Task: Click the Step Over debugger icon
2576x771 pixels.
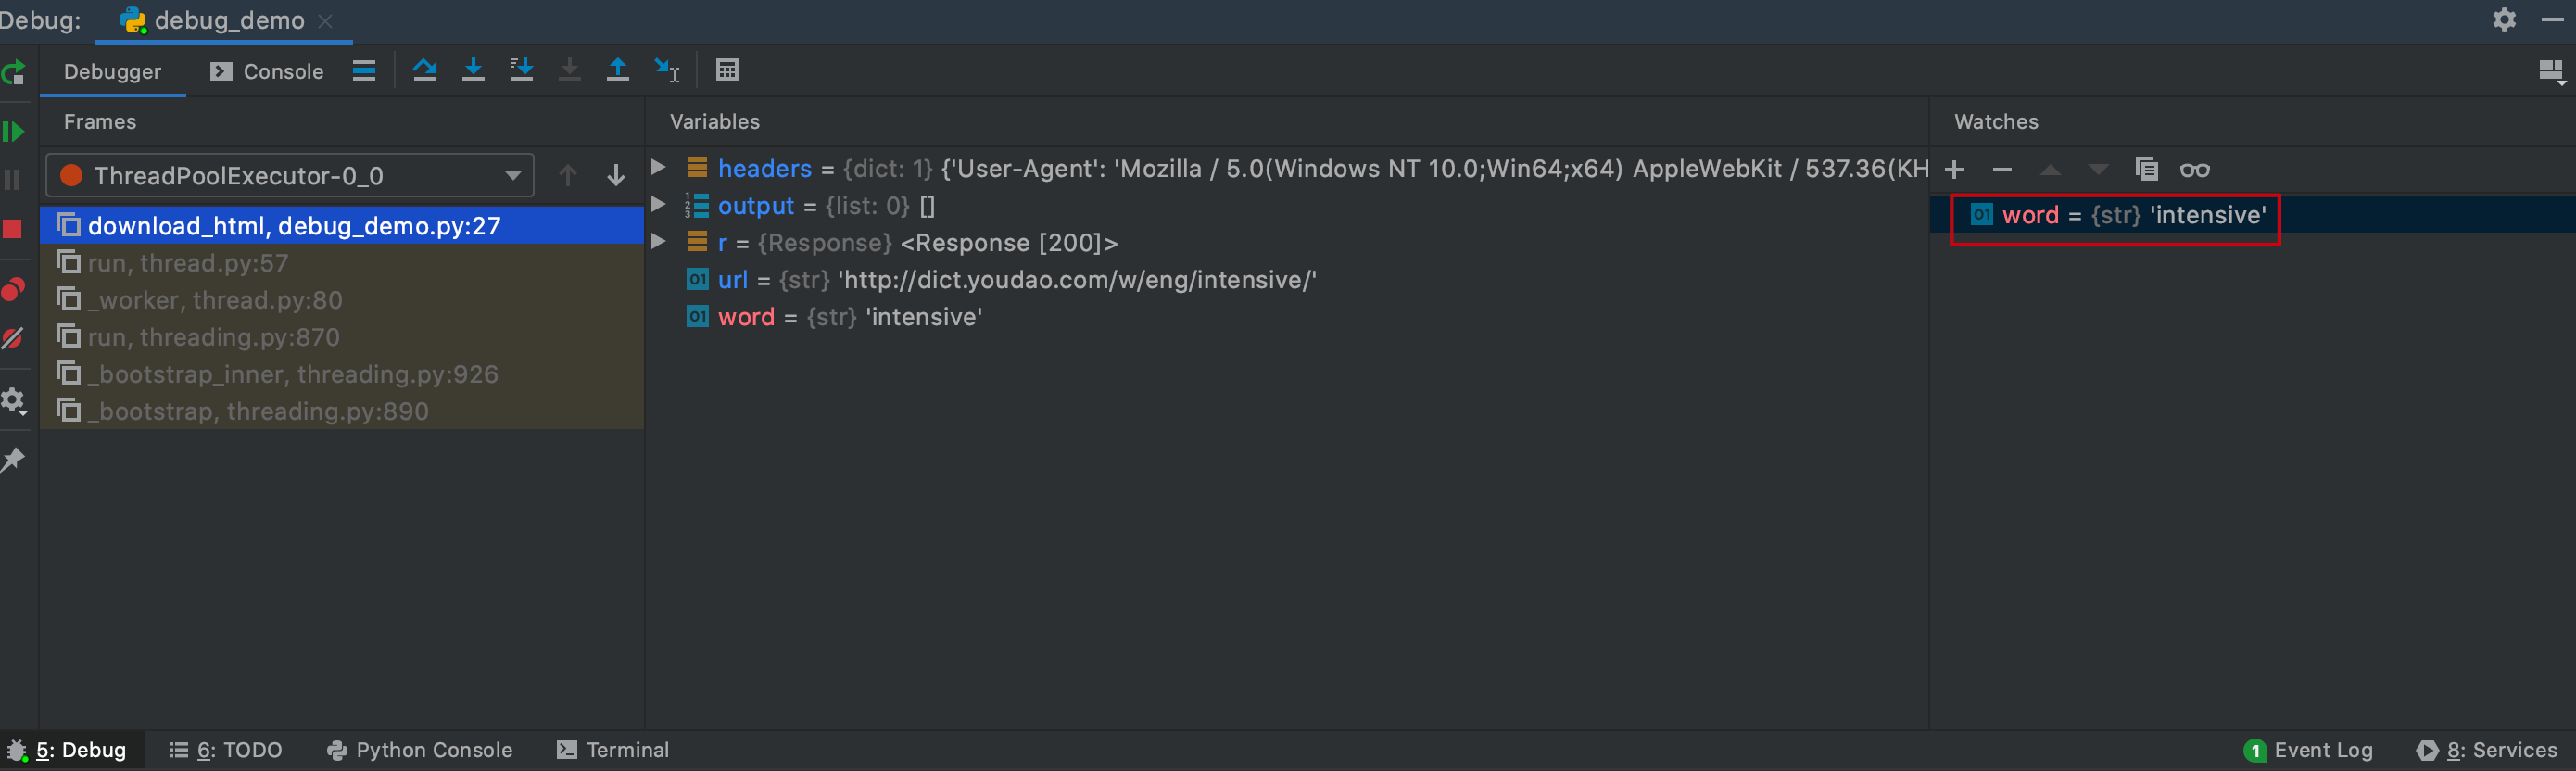Action: pyautogui.click(x=424, y=70)
